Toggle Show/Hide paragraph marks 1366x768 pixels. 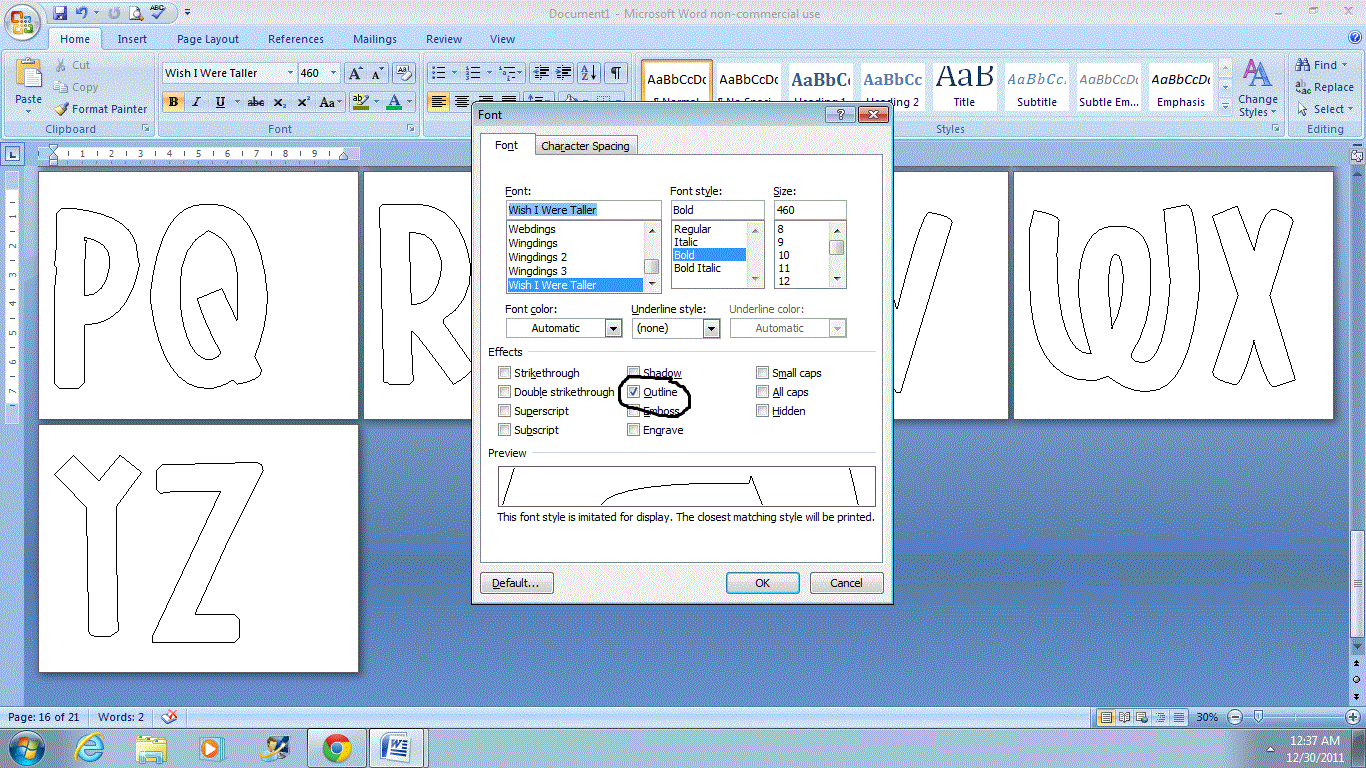click(616, 73)
